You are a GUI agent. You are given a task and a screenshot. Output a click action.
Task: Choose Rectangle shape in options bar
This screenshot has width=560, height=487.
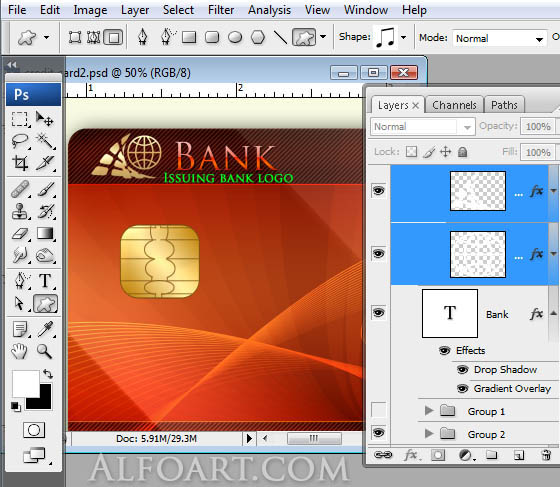189,37
